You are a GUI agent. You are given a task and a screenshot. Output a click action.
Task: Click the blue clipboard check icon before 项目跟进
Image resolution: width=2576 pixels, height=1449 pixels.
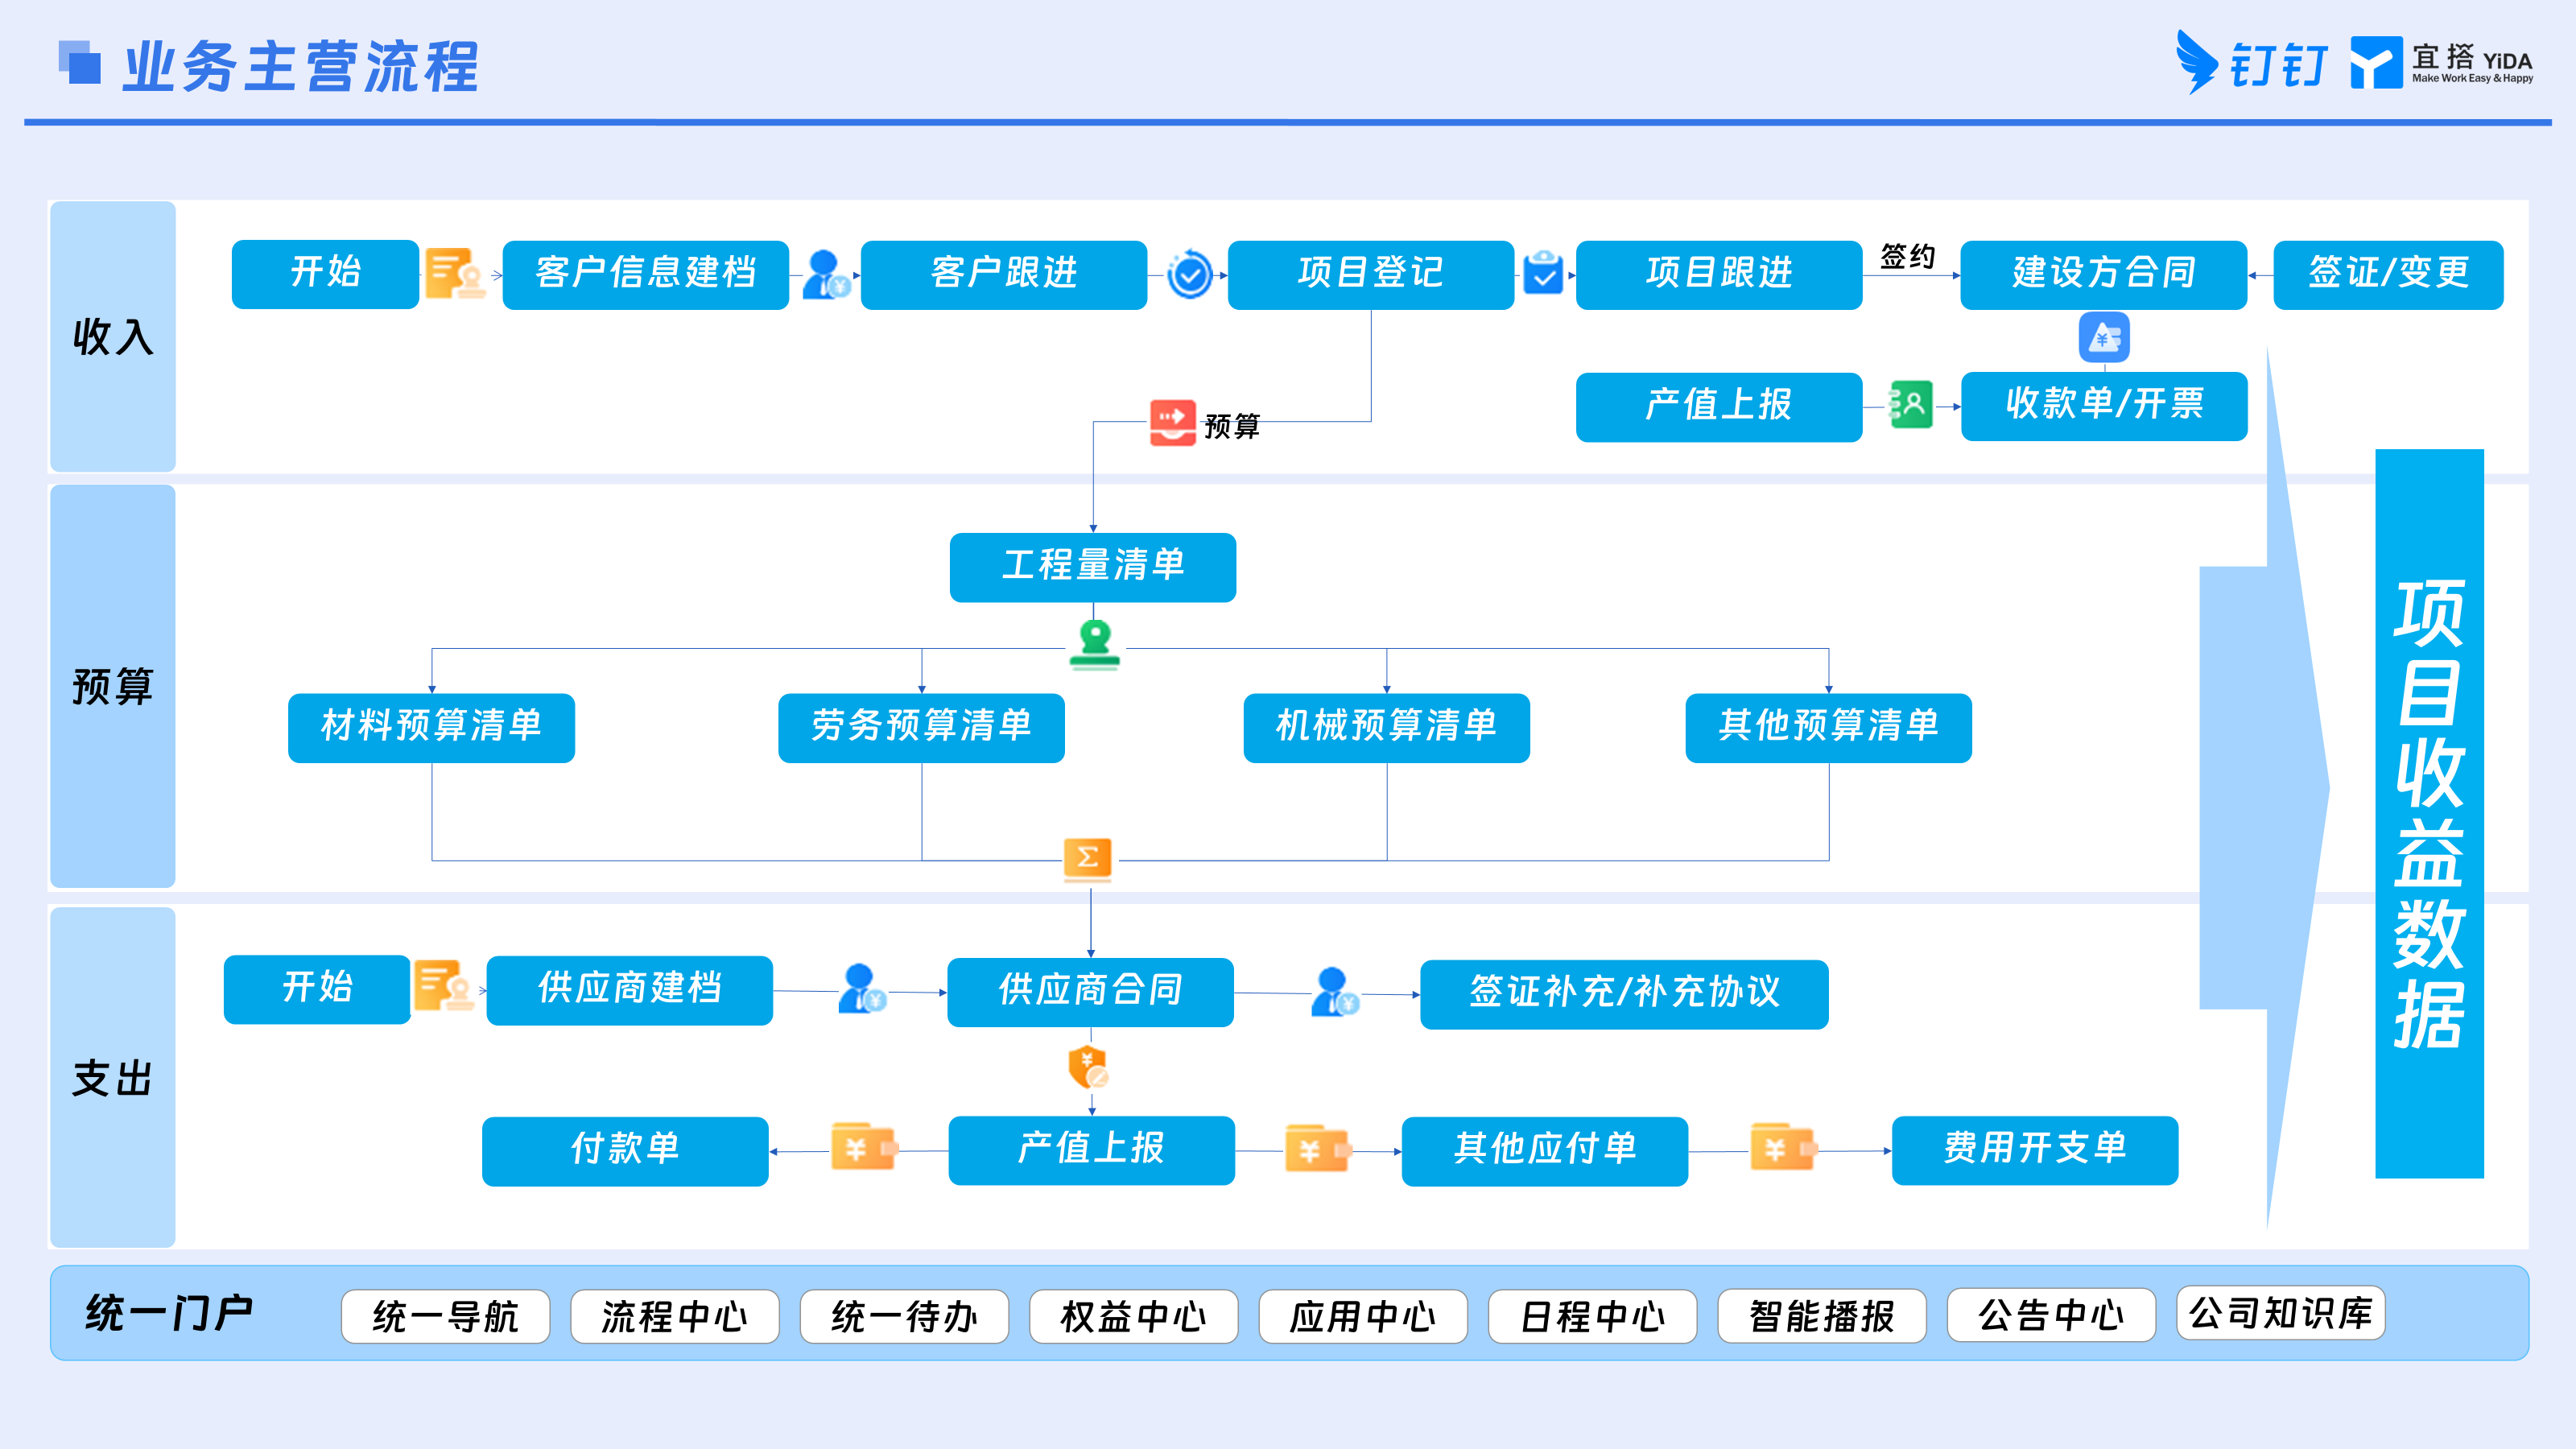click(1543, 272)
